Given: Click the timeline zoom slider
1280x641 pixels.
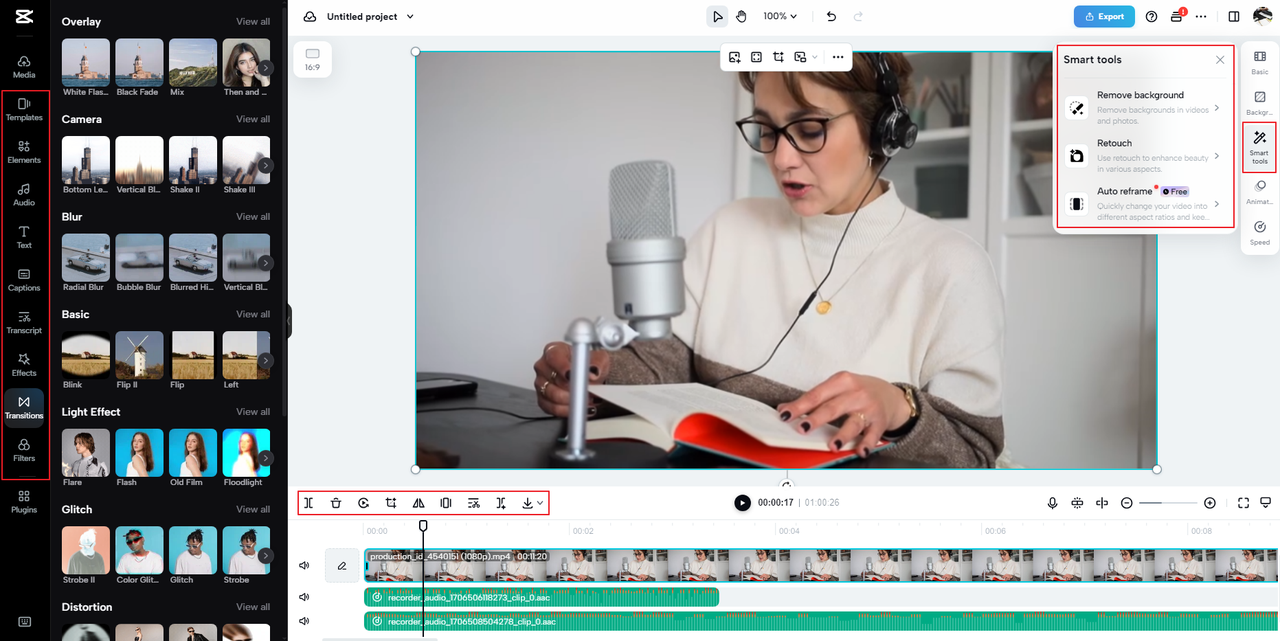Looking at the screenshot, I should [x=1168, y=503].
